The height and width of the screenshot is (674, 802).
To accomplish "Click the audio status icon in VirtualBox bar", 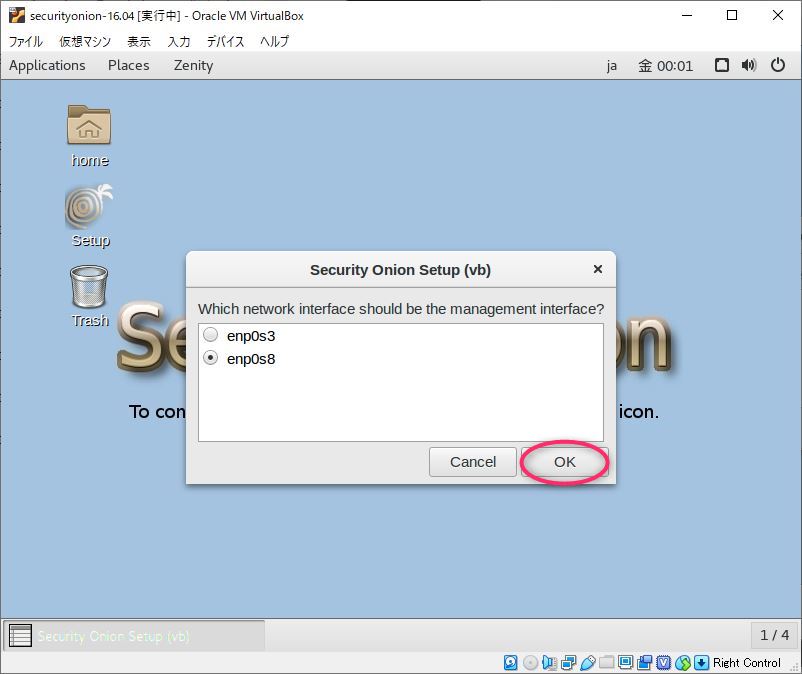I will click(549, 663).
